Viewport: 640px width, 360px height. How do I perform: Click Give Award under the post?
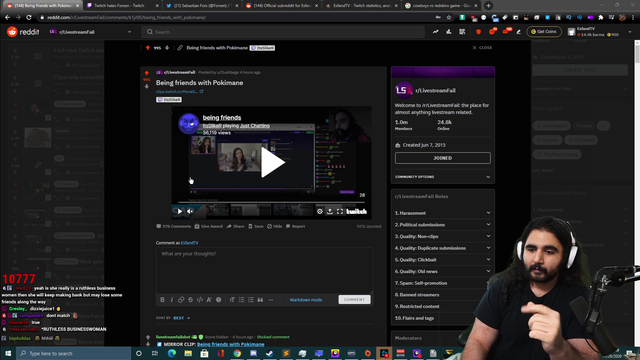[x=209, y=226]
